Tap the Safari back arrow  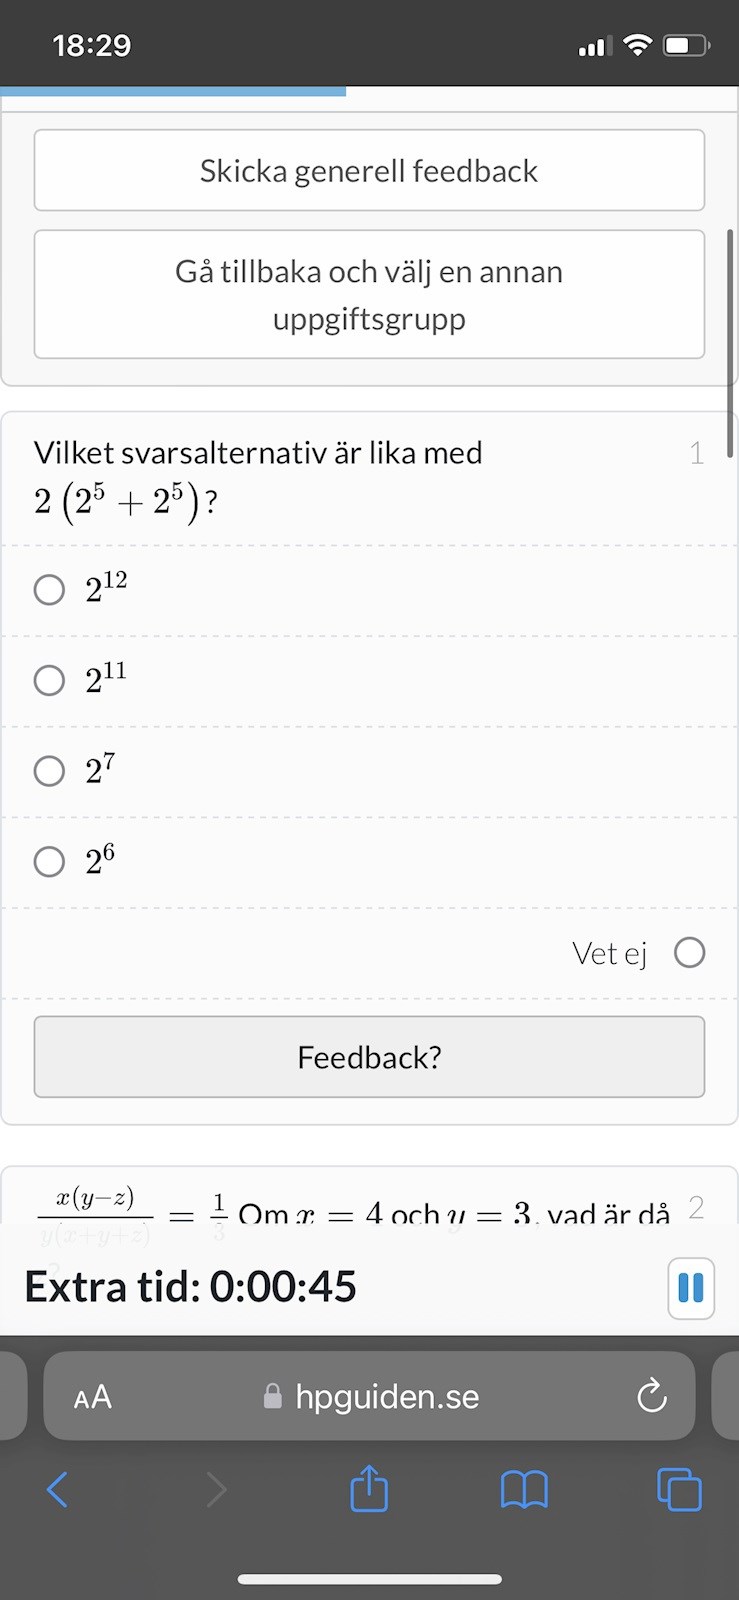coord(58,1490)
